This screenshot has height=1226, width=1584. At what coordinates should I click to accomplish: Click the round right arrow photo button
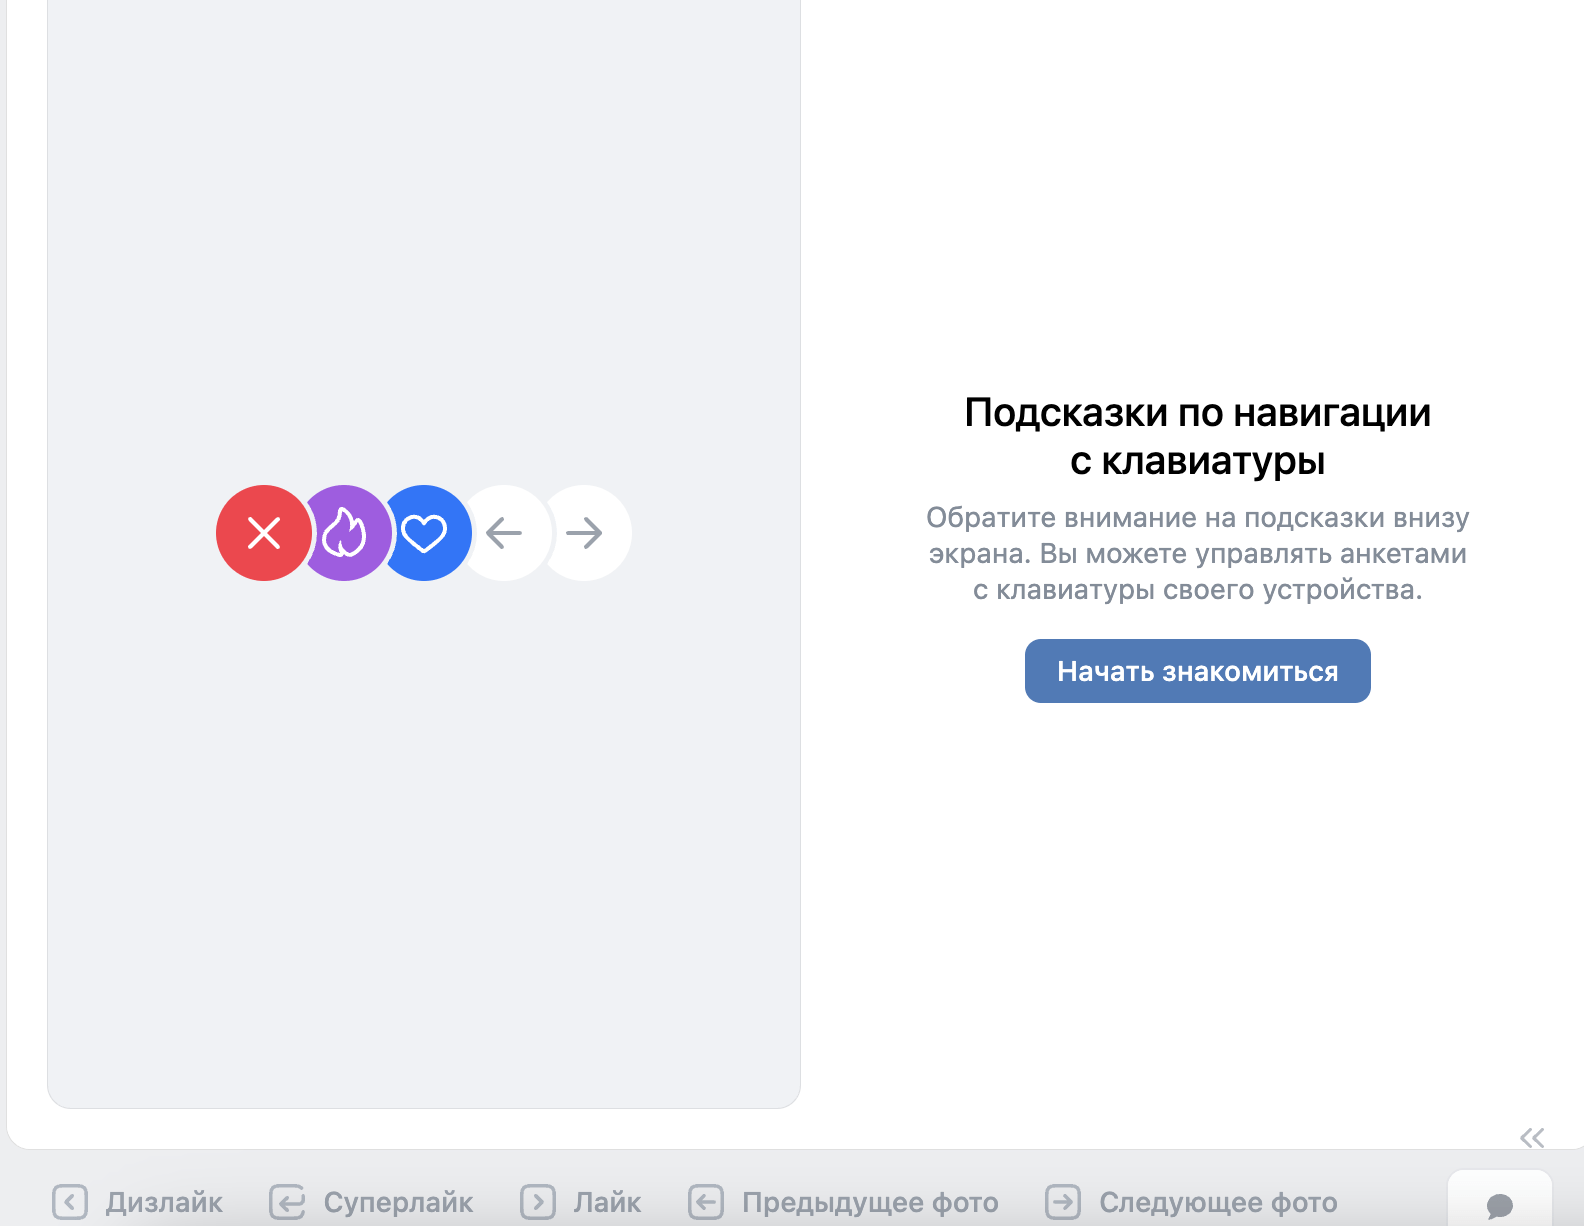pos(586,533)
